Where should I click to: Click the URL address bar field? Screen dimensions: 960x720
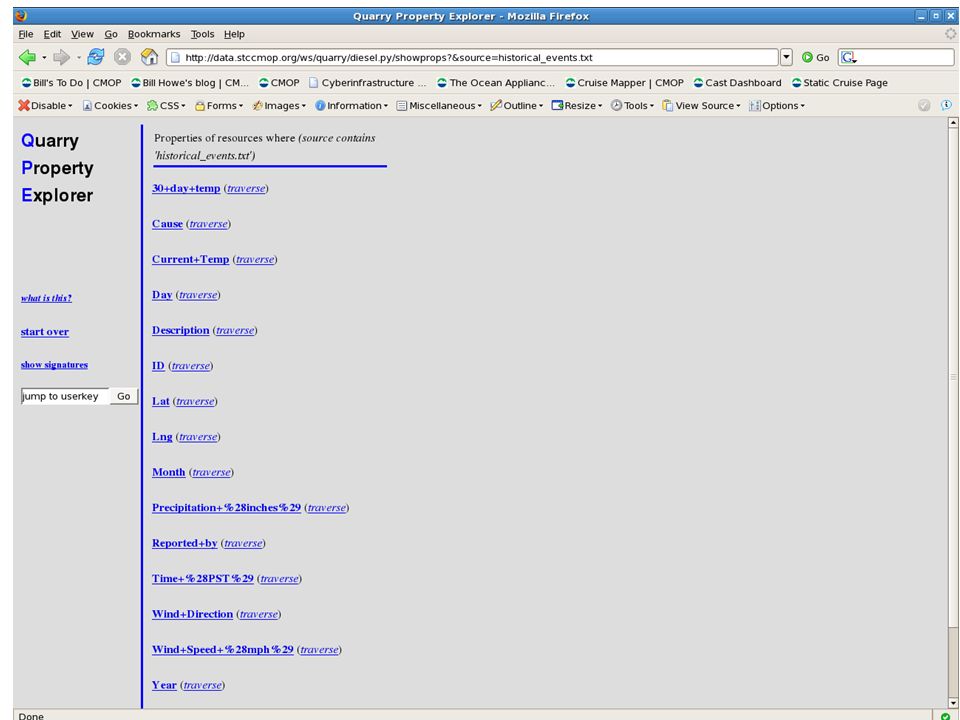pos(473,58)
